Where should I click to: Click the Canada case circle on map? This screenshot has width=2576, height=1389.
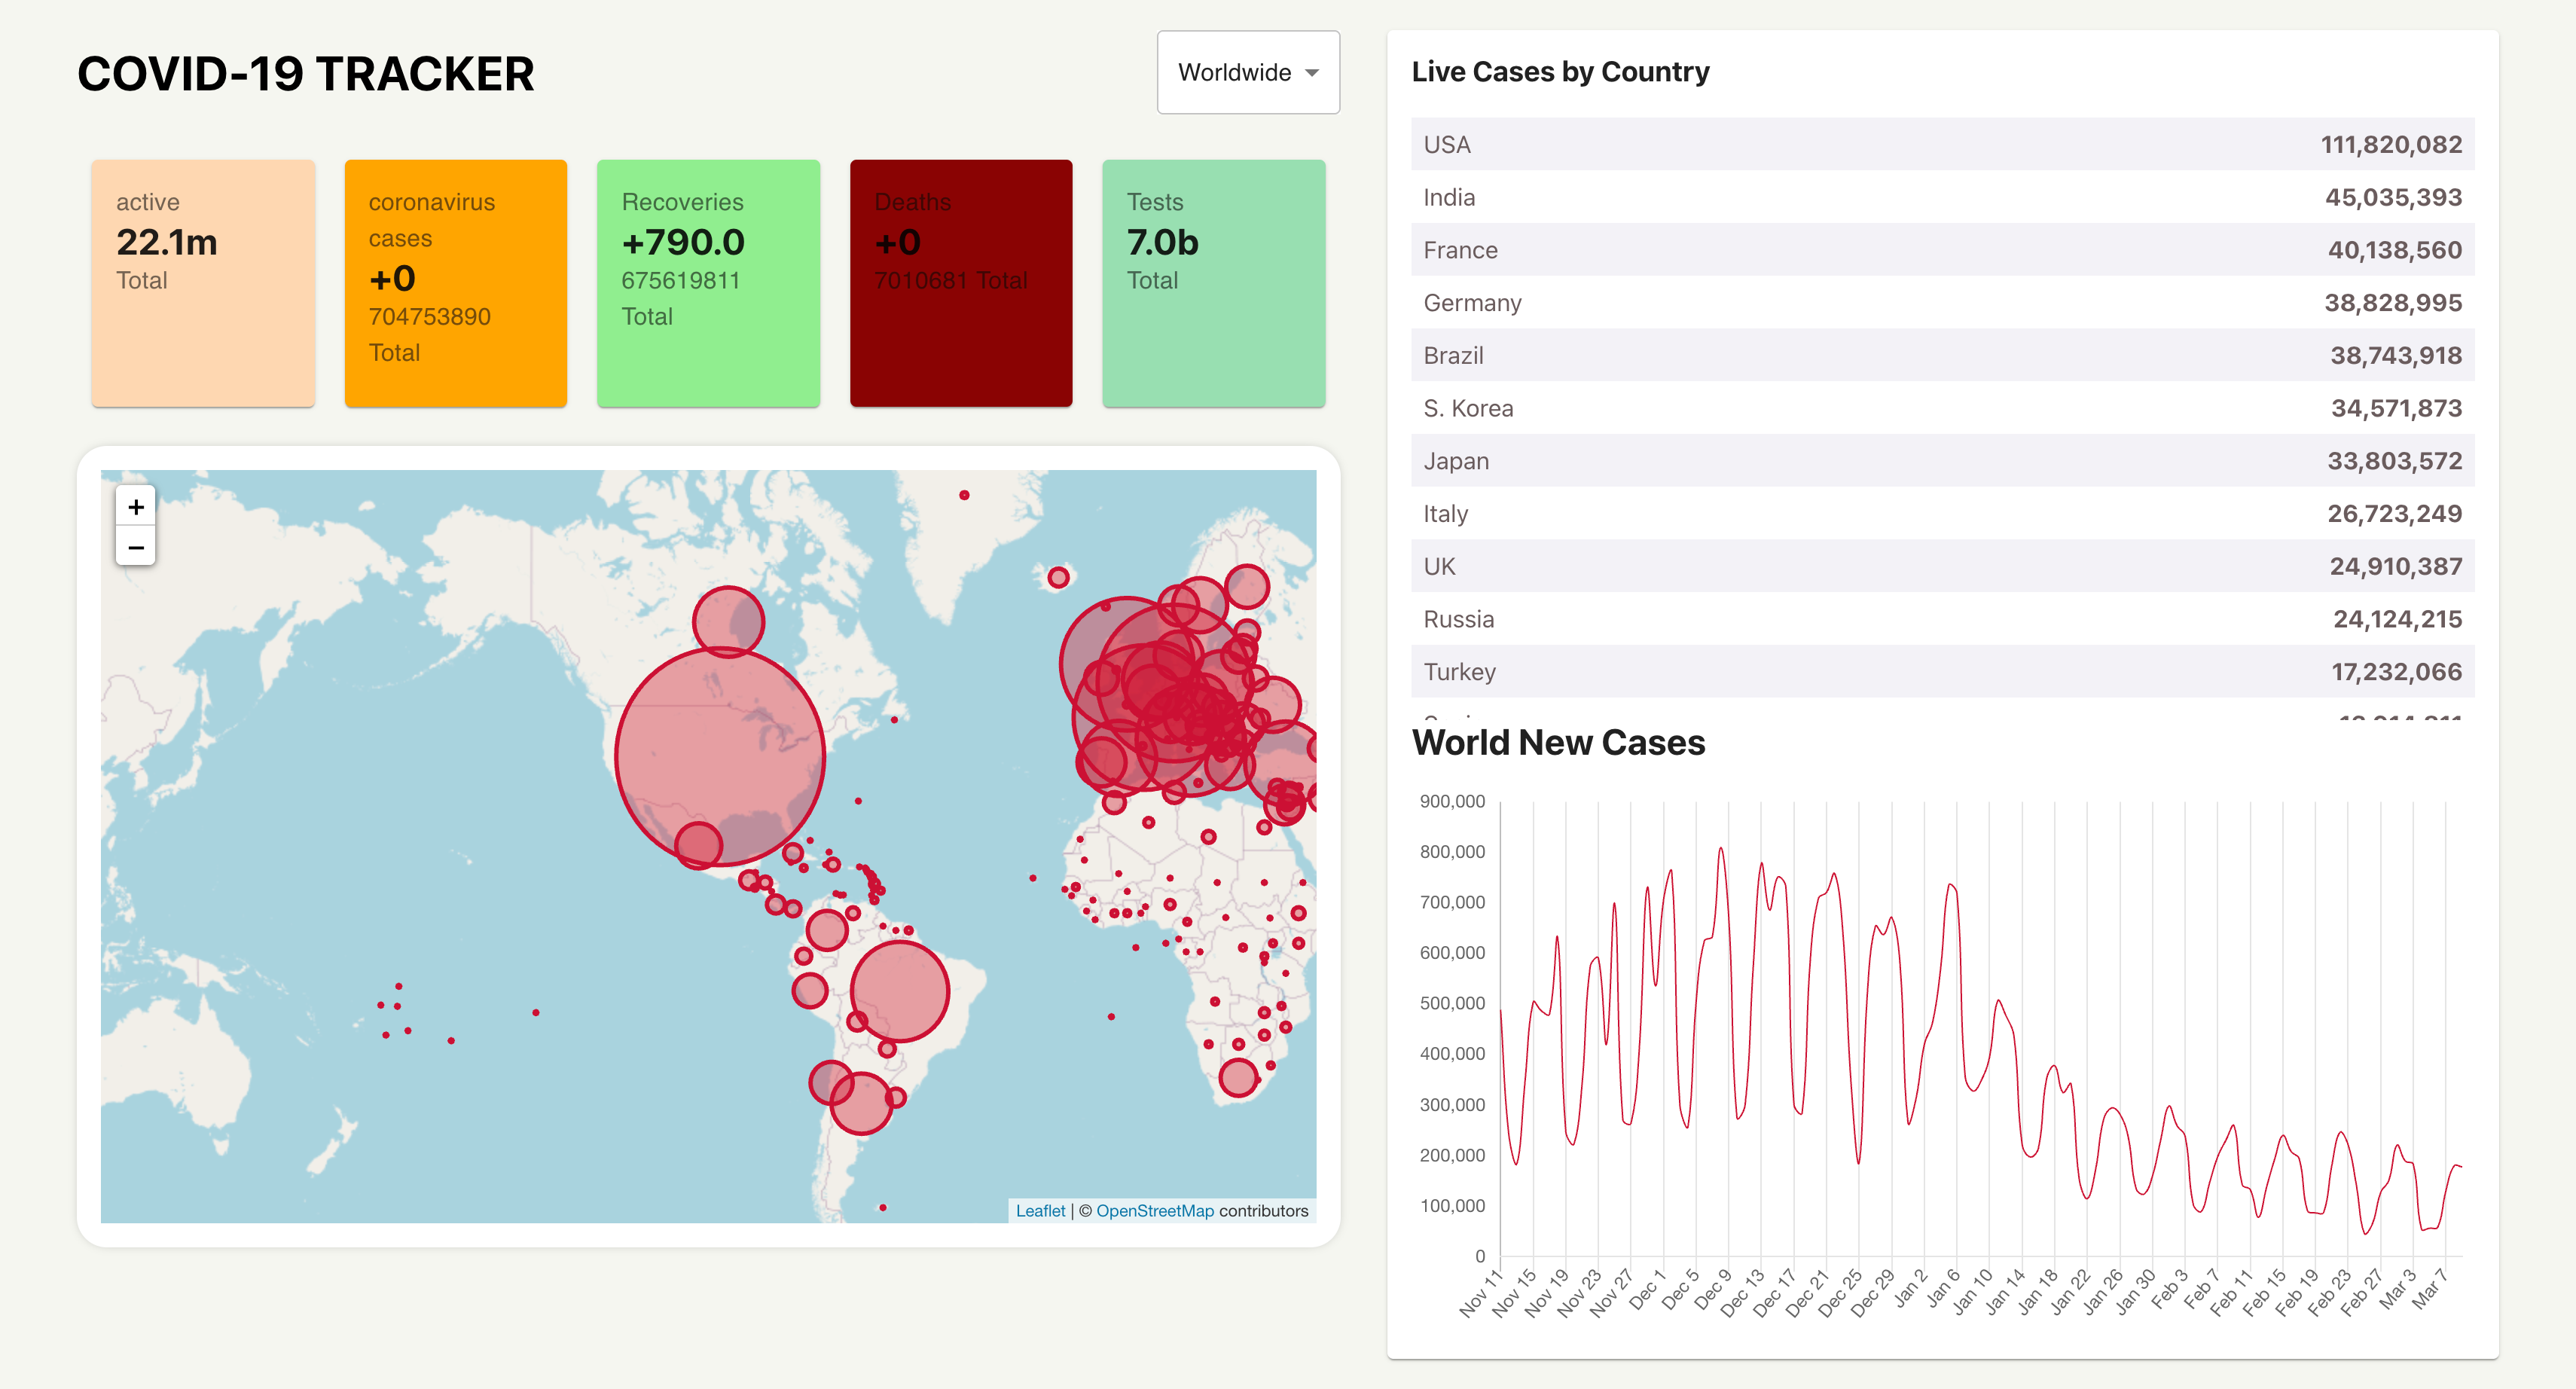(x=728, y=621)
